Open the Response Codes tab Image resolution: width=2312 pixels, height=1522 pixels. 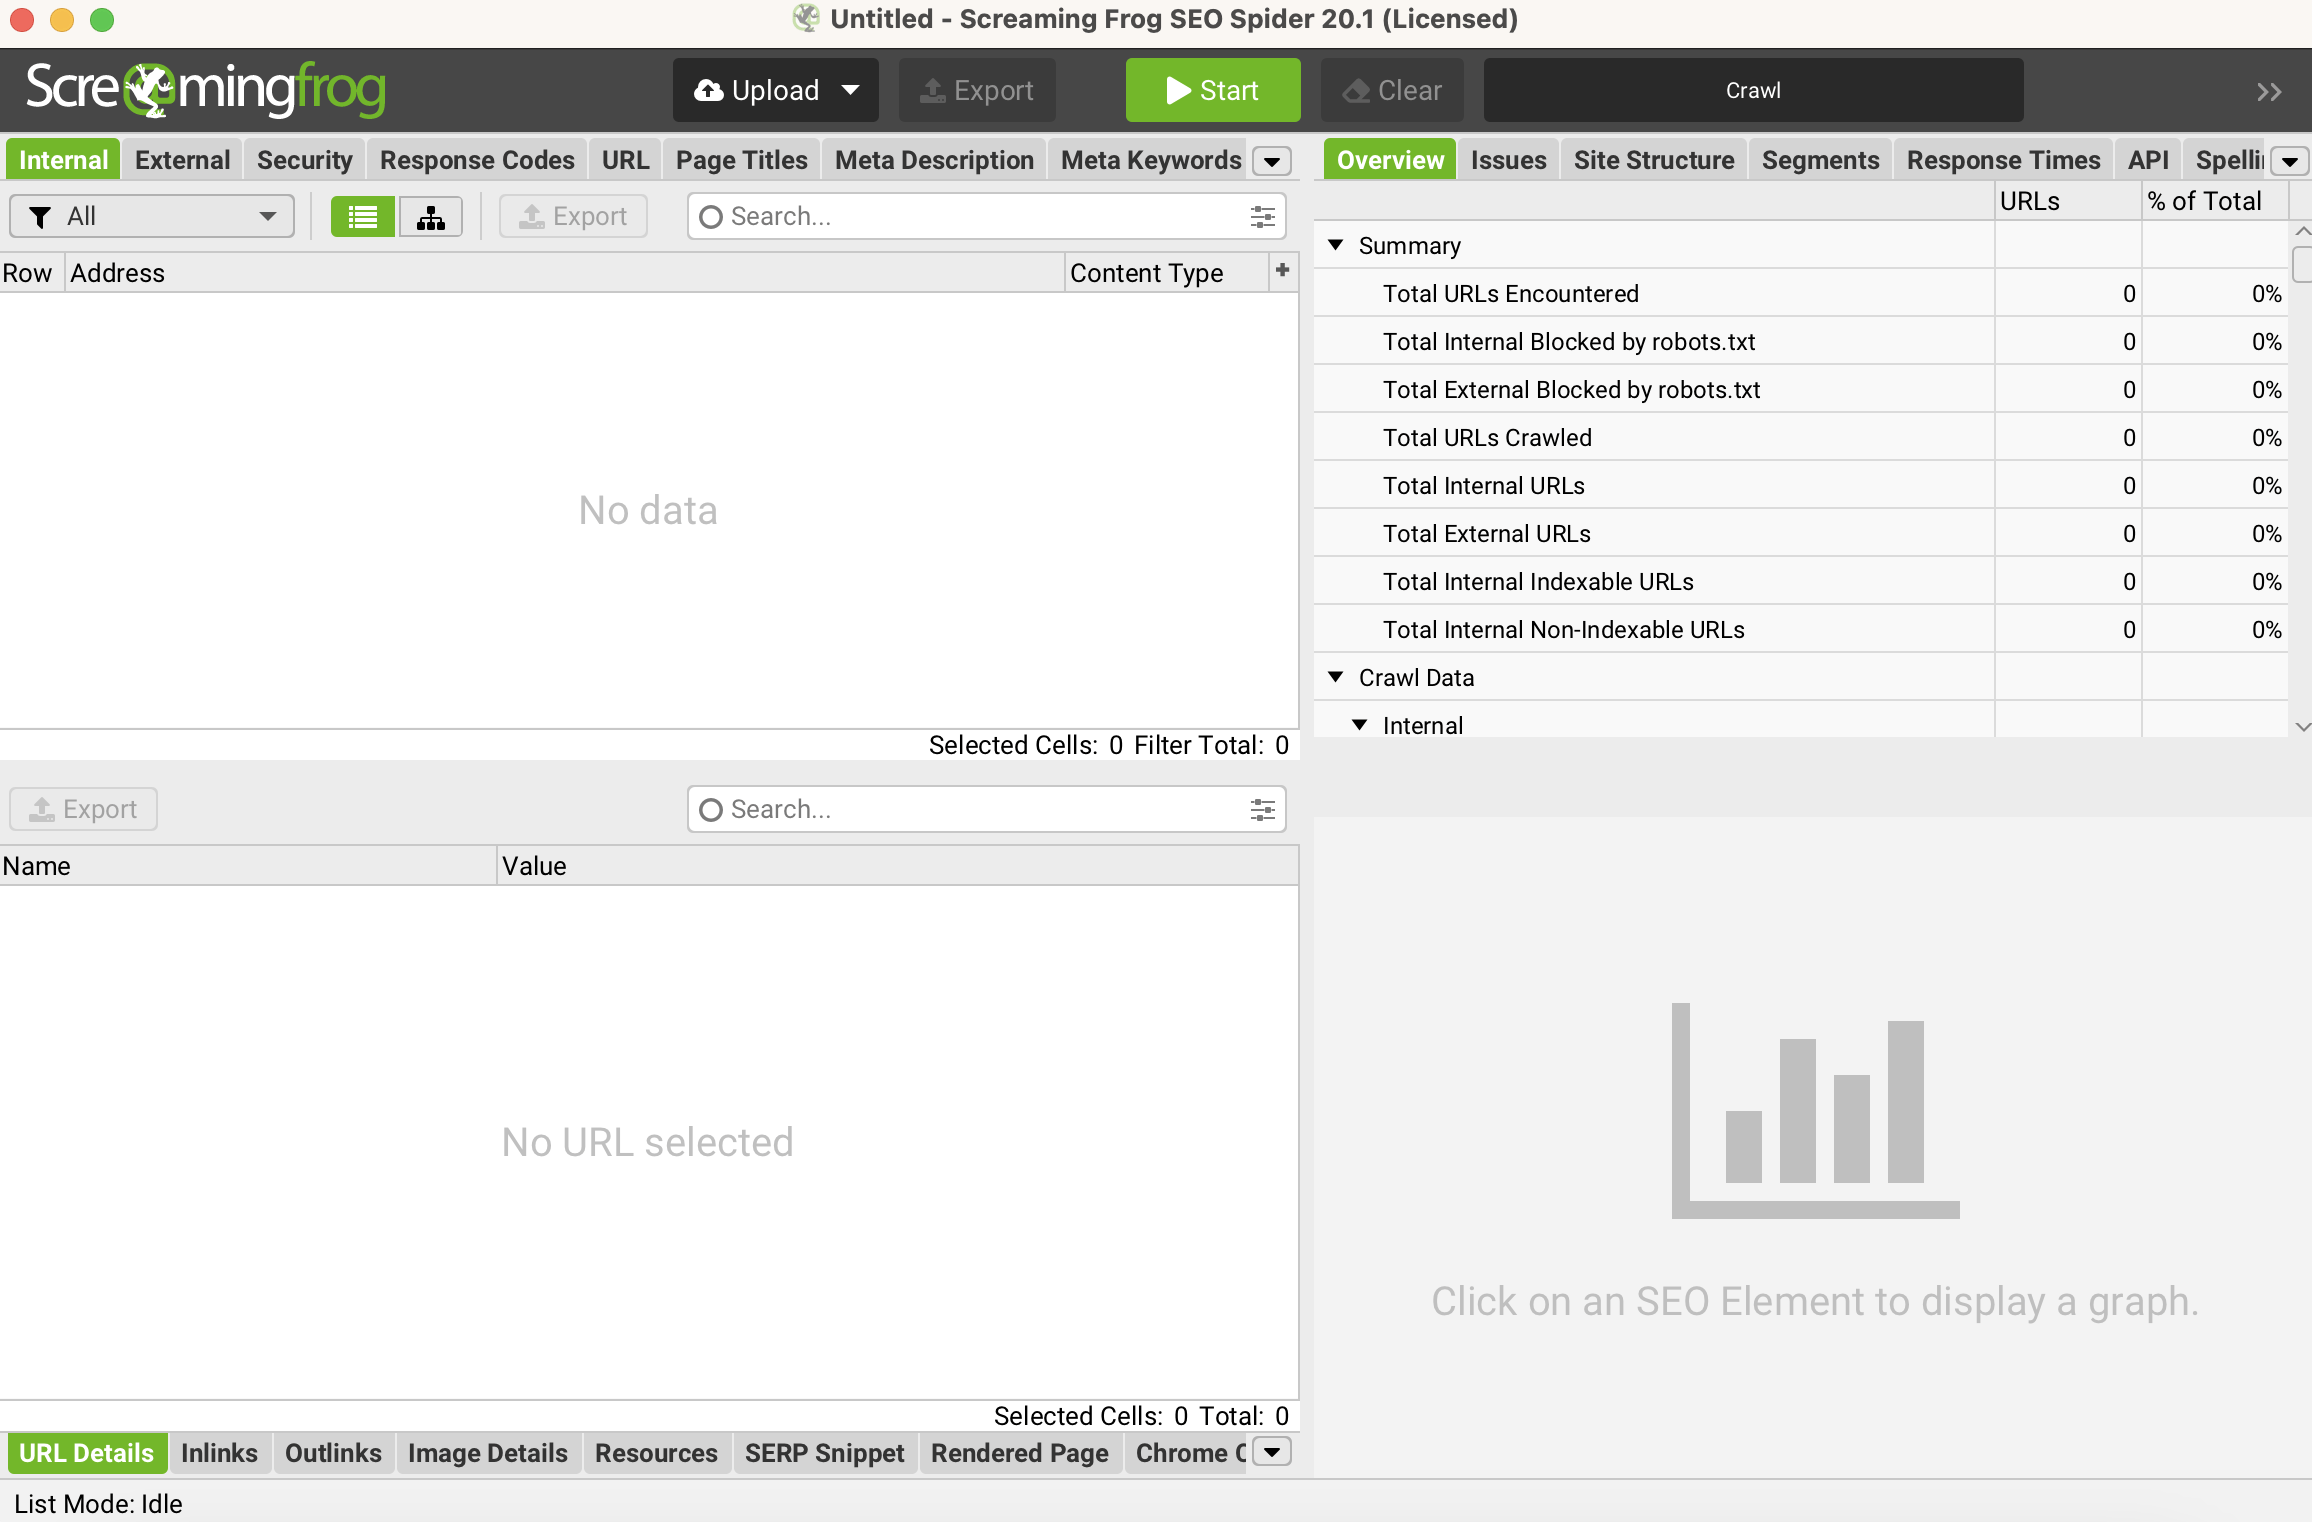pos(477,160)
